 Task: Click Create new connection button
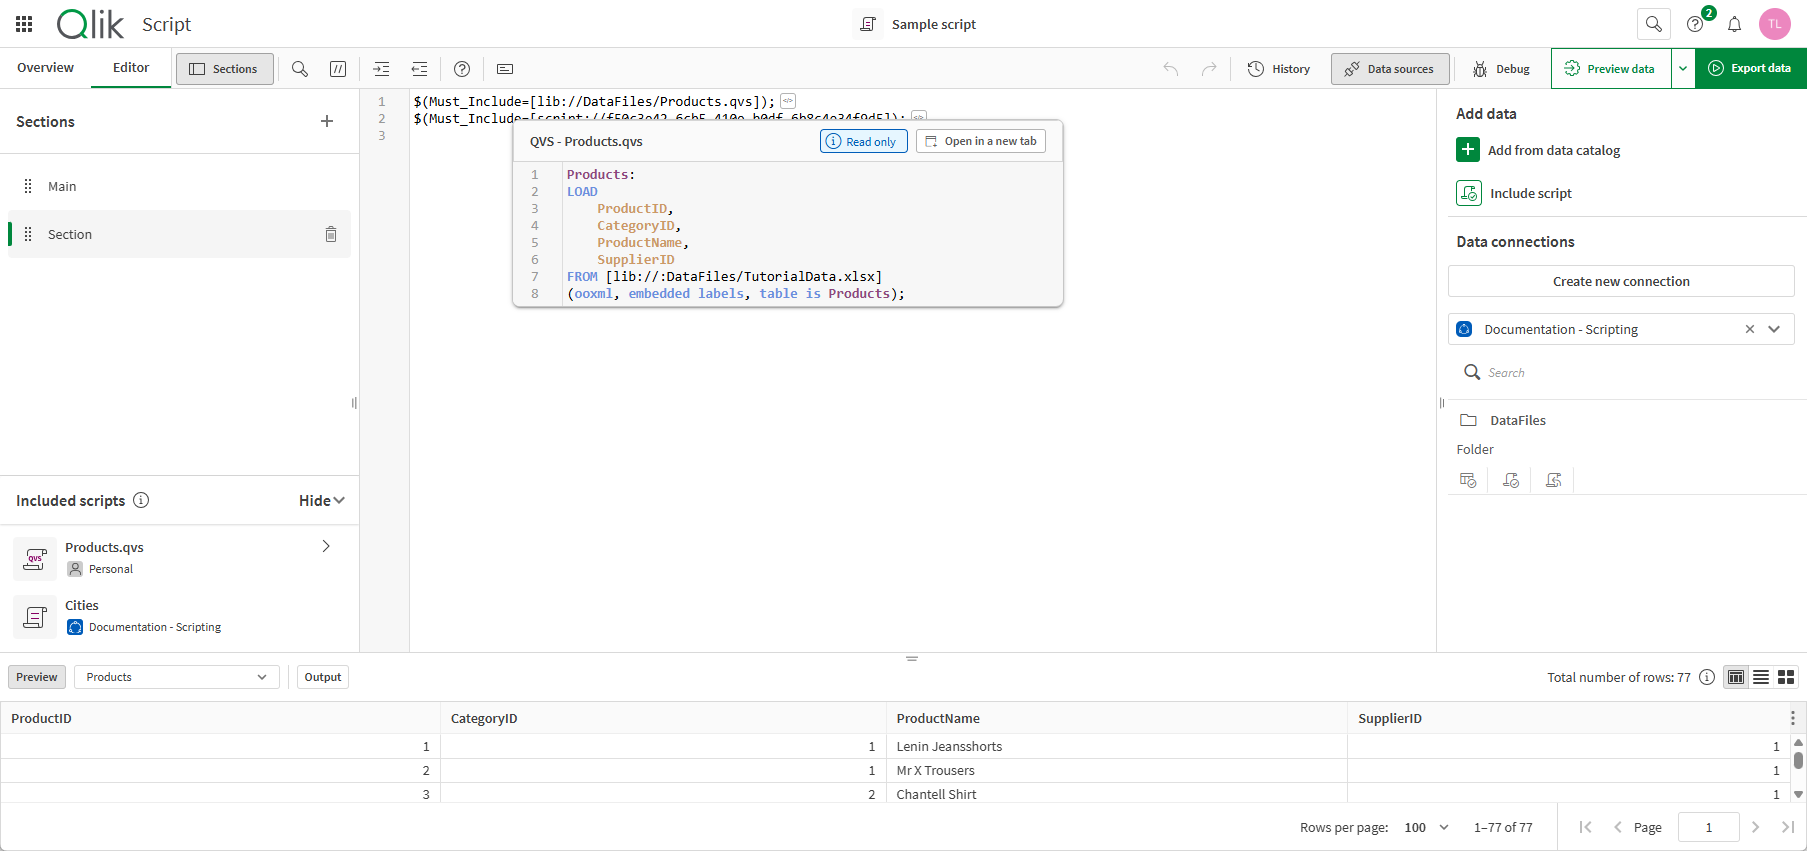[1620, 281]
